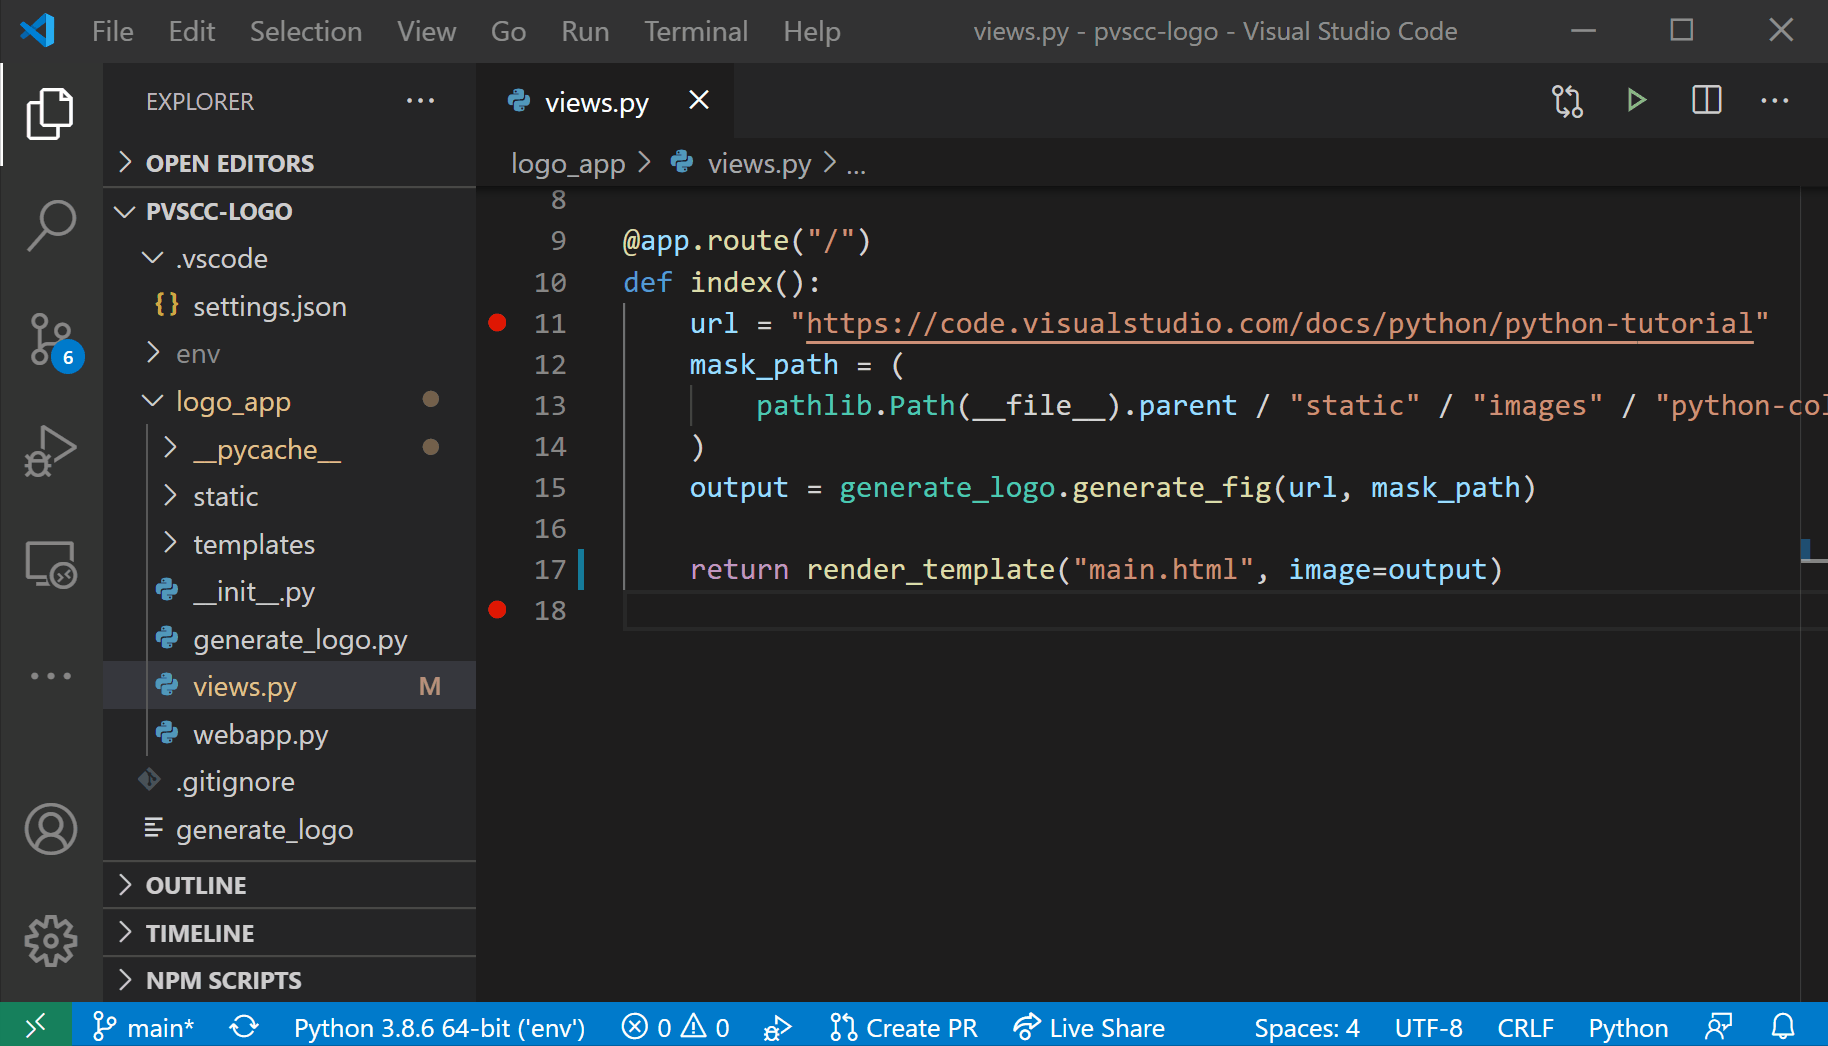Remove the breakpoint on line 11
This screenshot has width=1828, height=1046.
point(497,322)
